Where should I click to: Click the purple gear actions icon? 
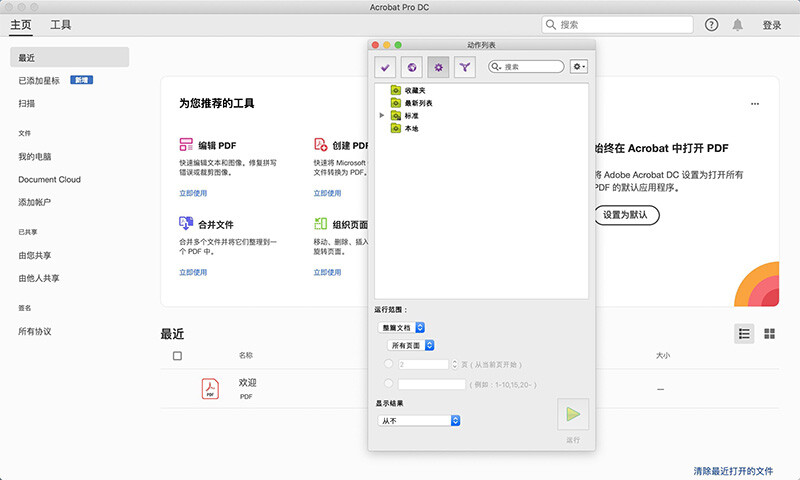pyautogui.click(x=438, y=67)
